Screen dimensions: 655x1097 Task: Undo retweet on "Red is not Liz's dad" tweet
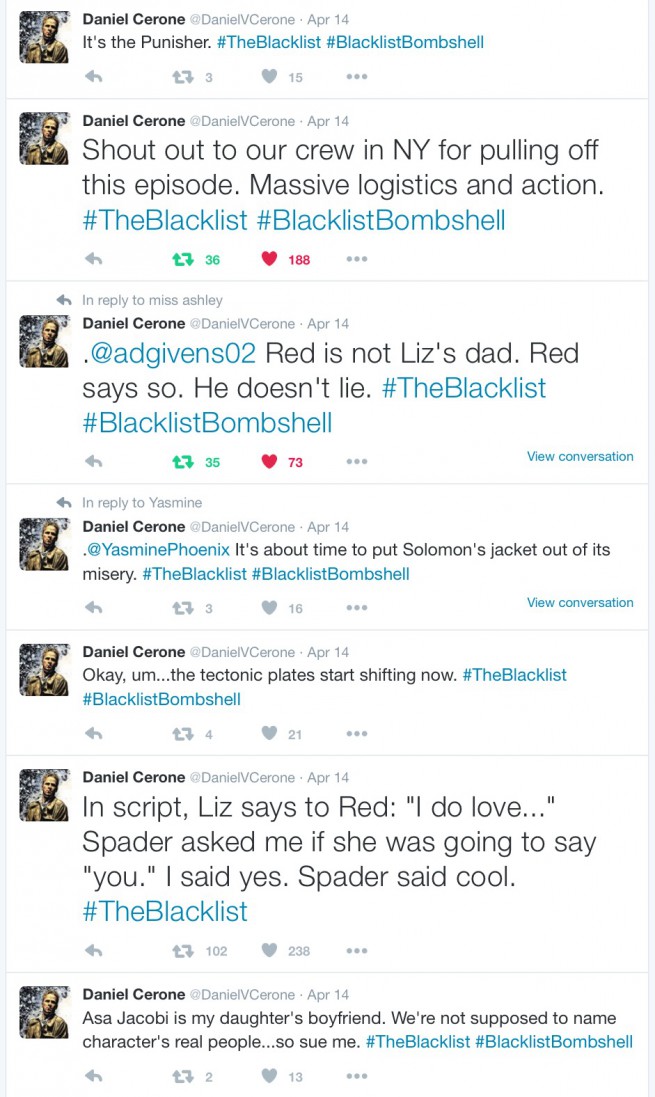coord(183,462)
